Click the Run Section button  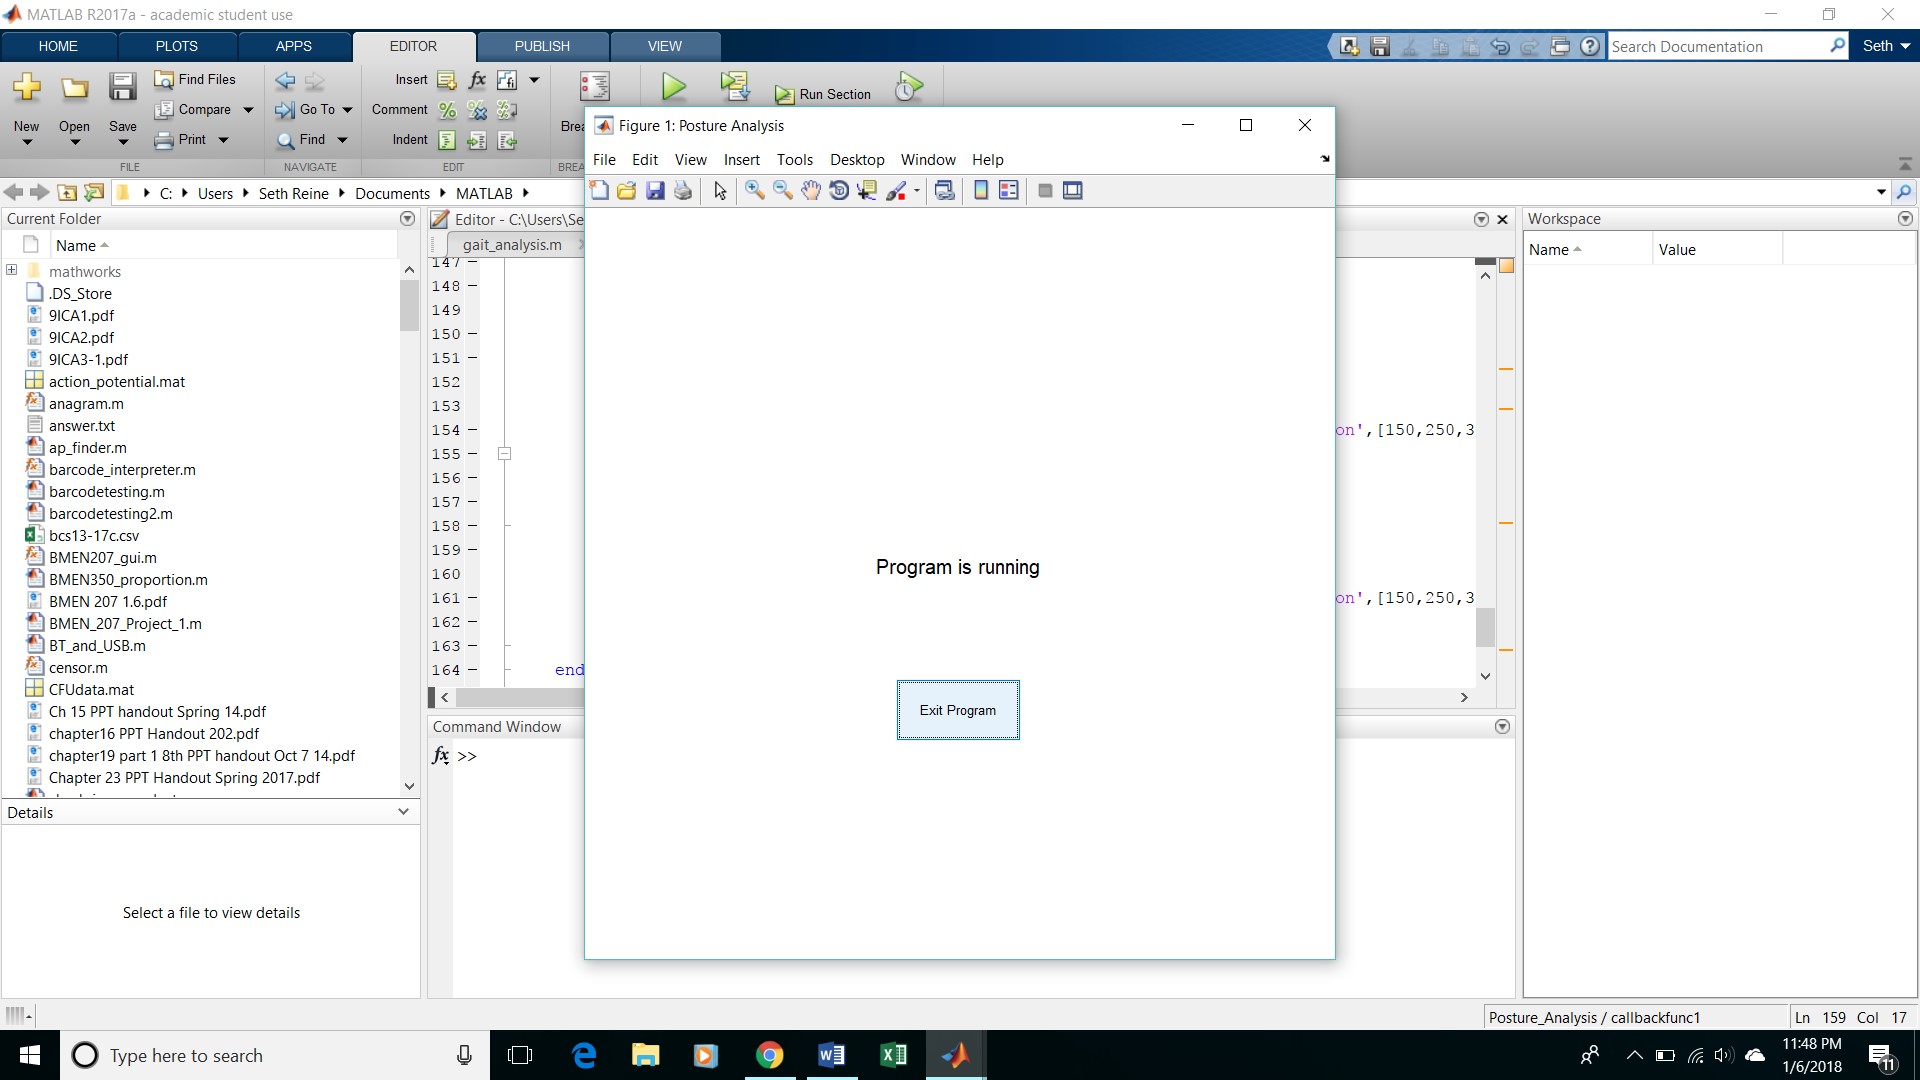pyautogui.click(x=823, y=94)
